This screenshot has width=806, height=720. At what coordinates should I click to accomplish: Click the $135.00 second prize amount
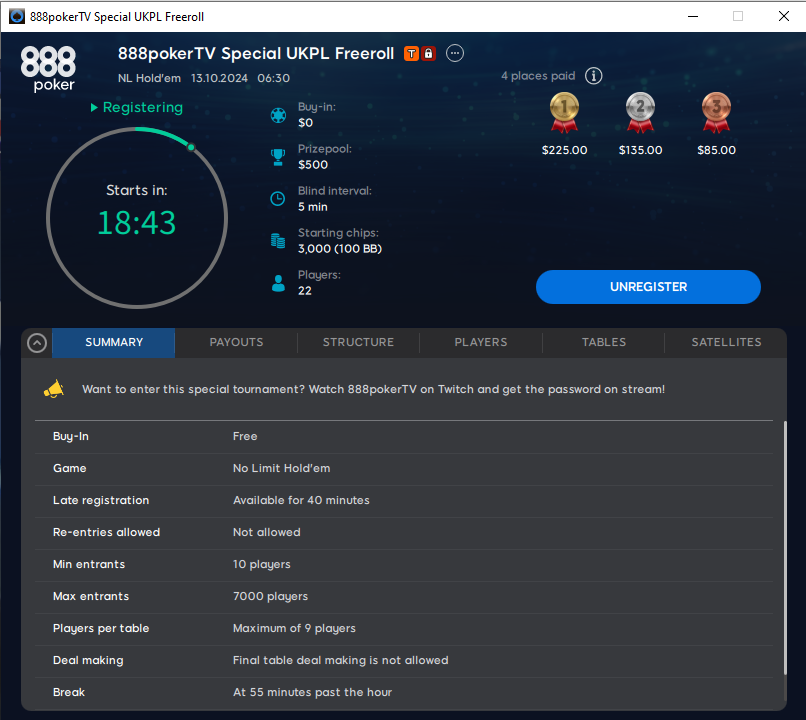[x=640, y=150]
